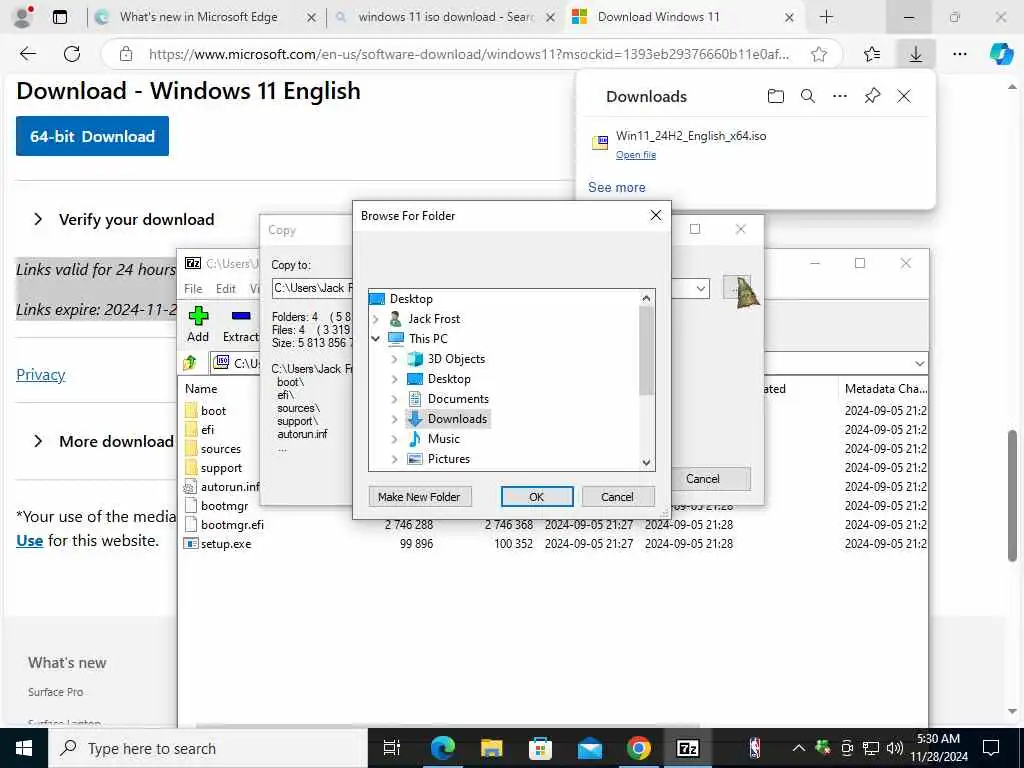Viewport: 1024px width, 768px height.
Task: Click the Edge downloads toolbar icon
Action: click(x=916, y=54)
